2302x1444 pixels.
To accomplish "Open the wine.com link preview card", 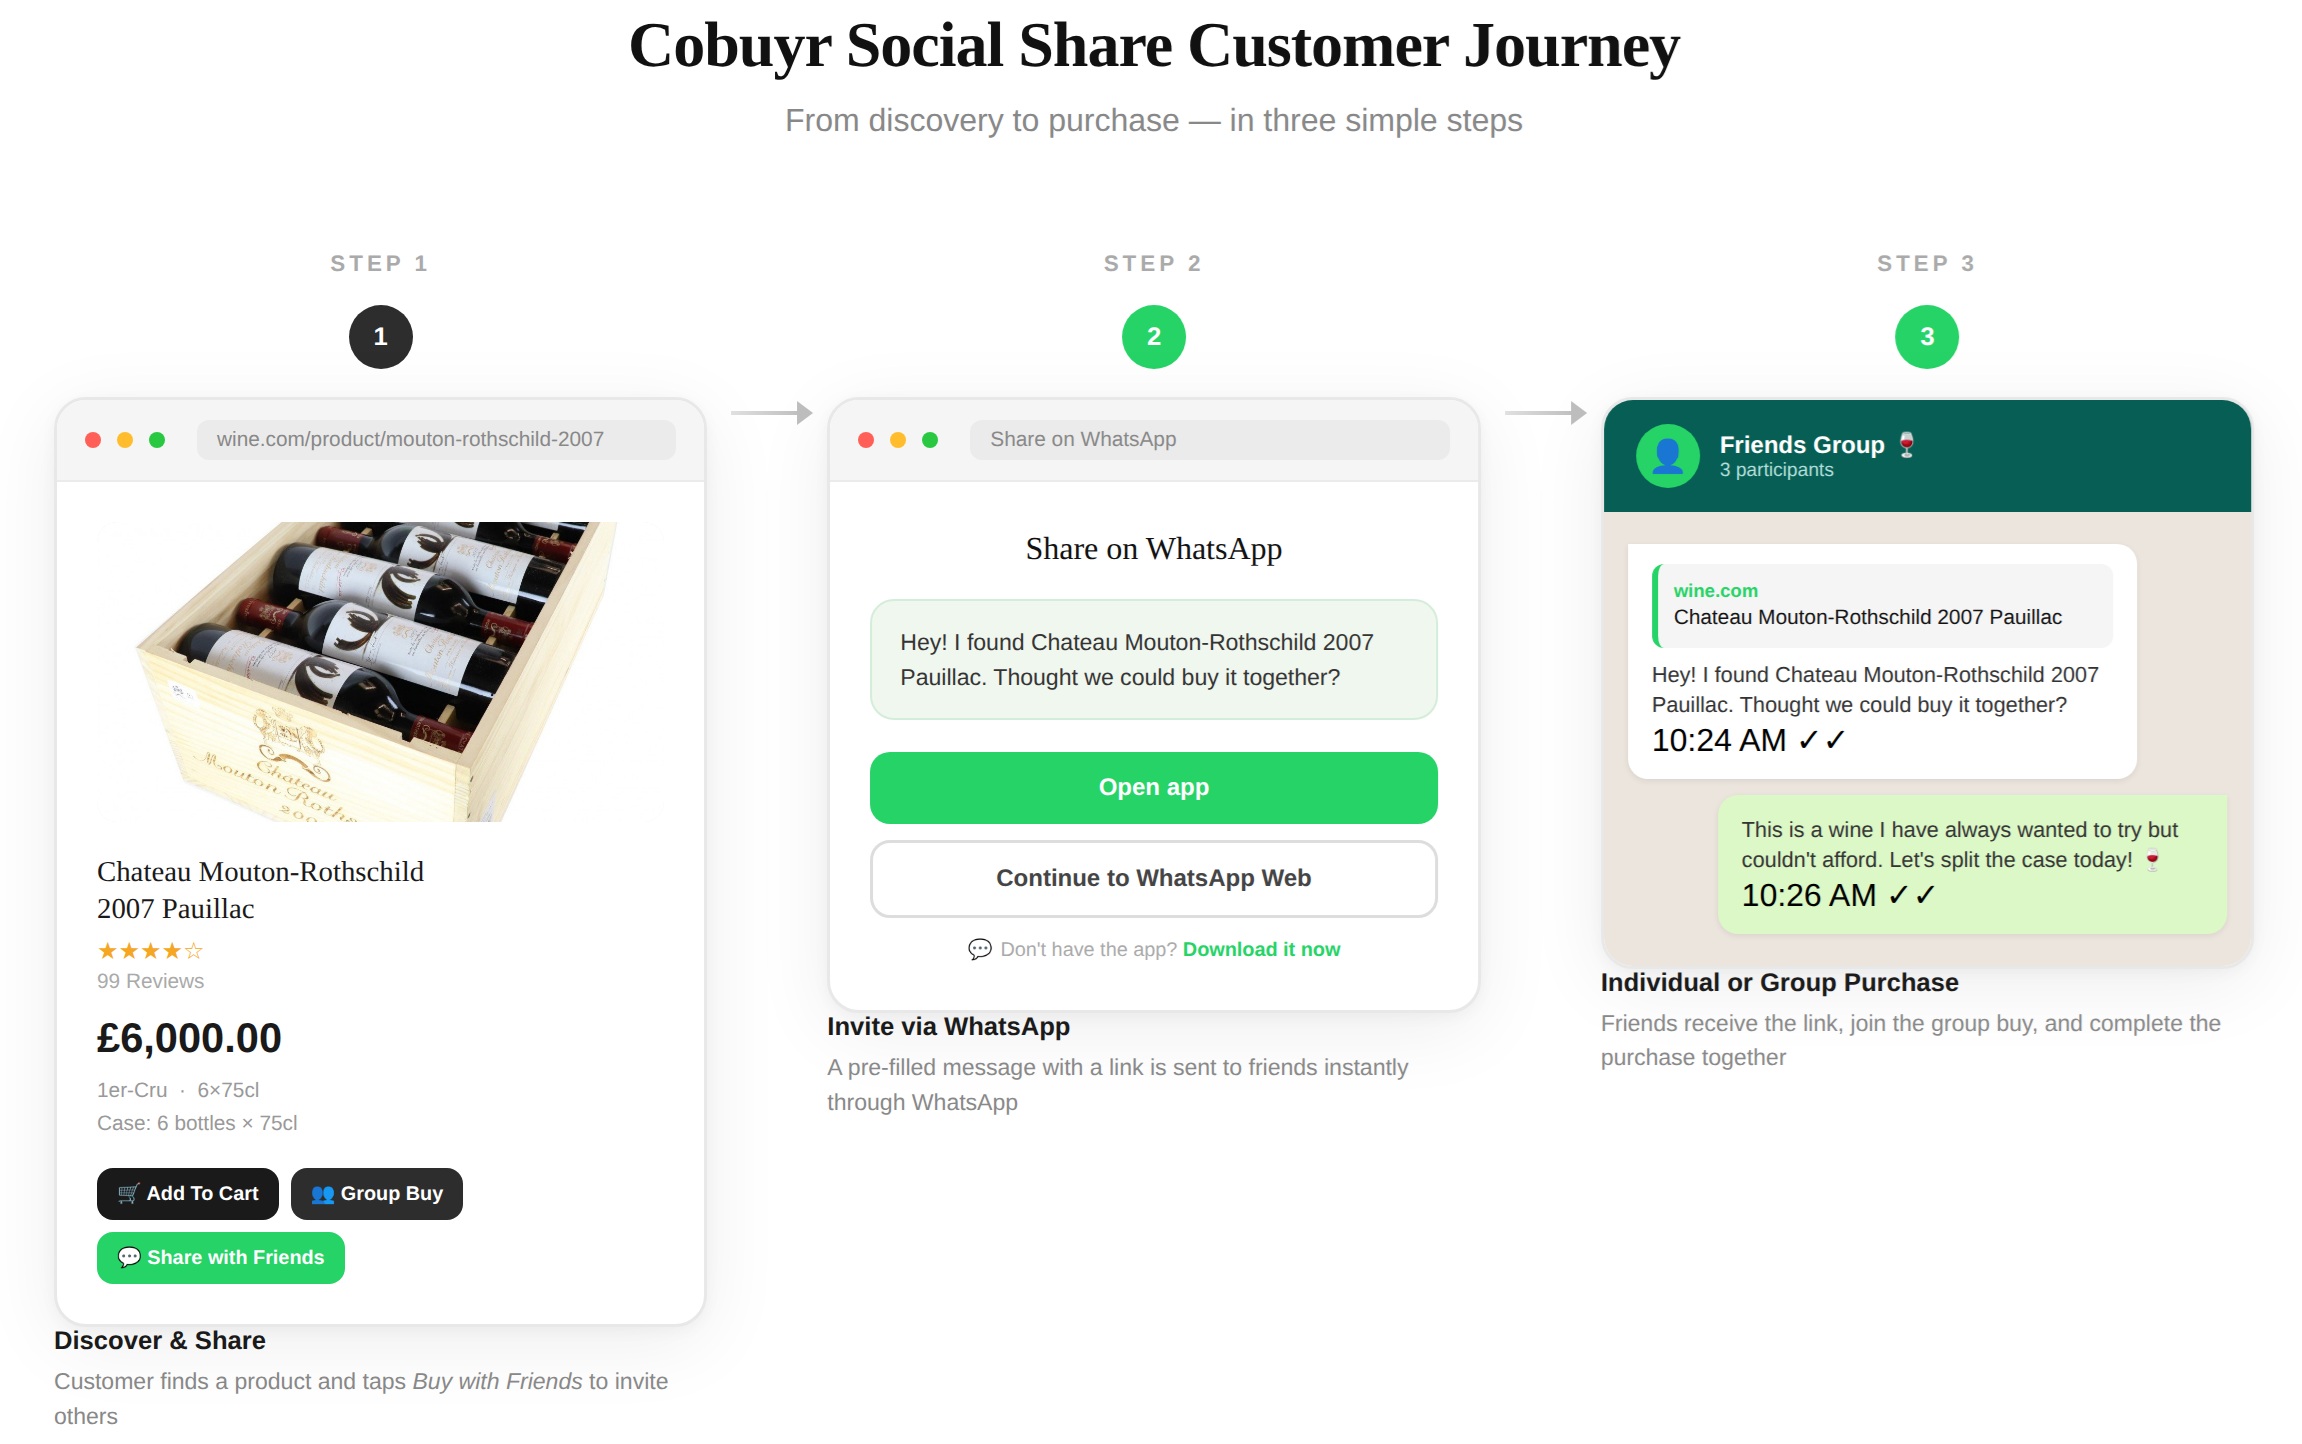I will click(x=1882, y=605).
